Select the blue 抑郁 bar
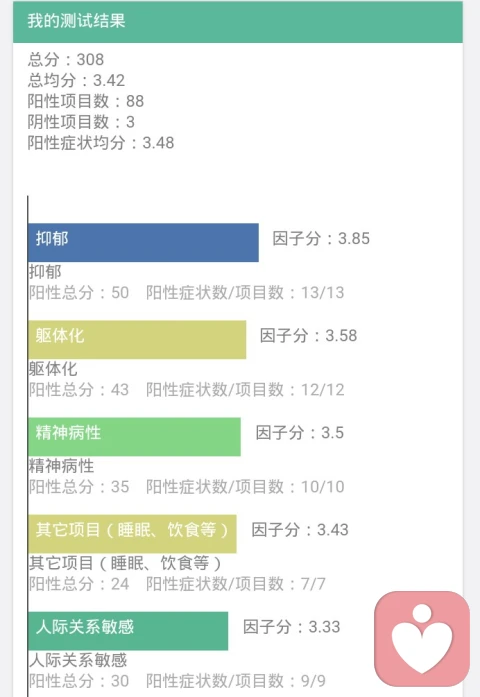 click(x=143, y=242)
